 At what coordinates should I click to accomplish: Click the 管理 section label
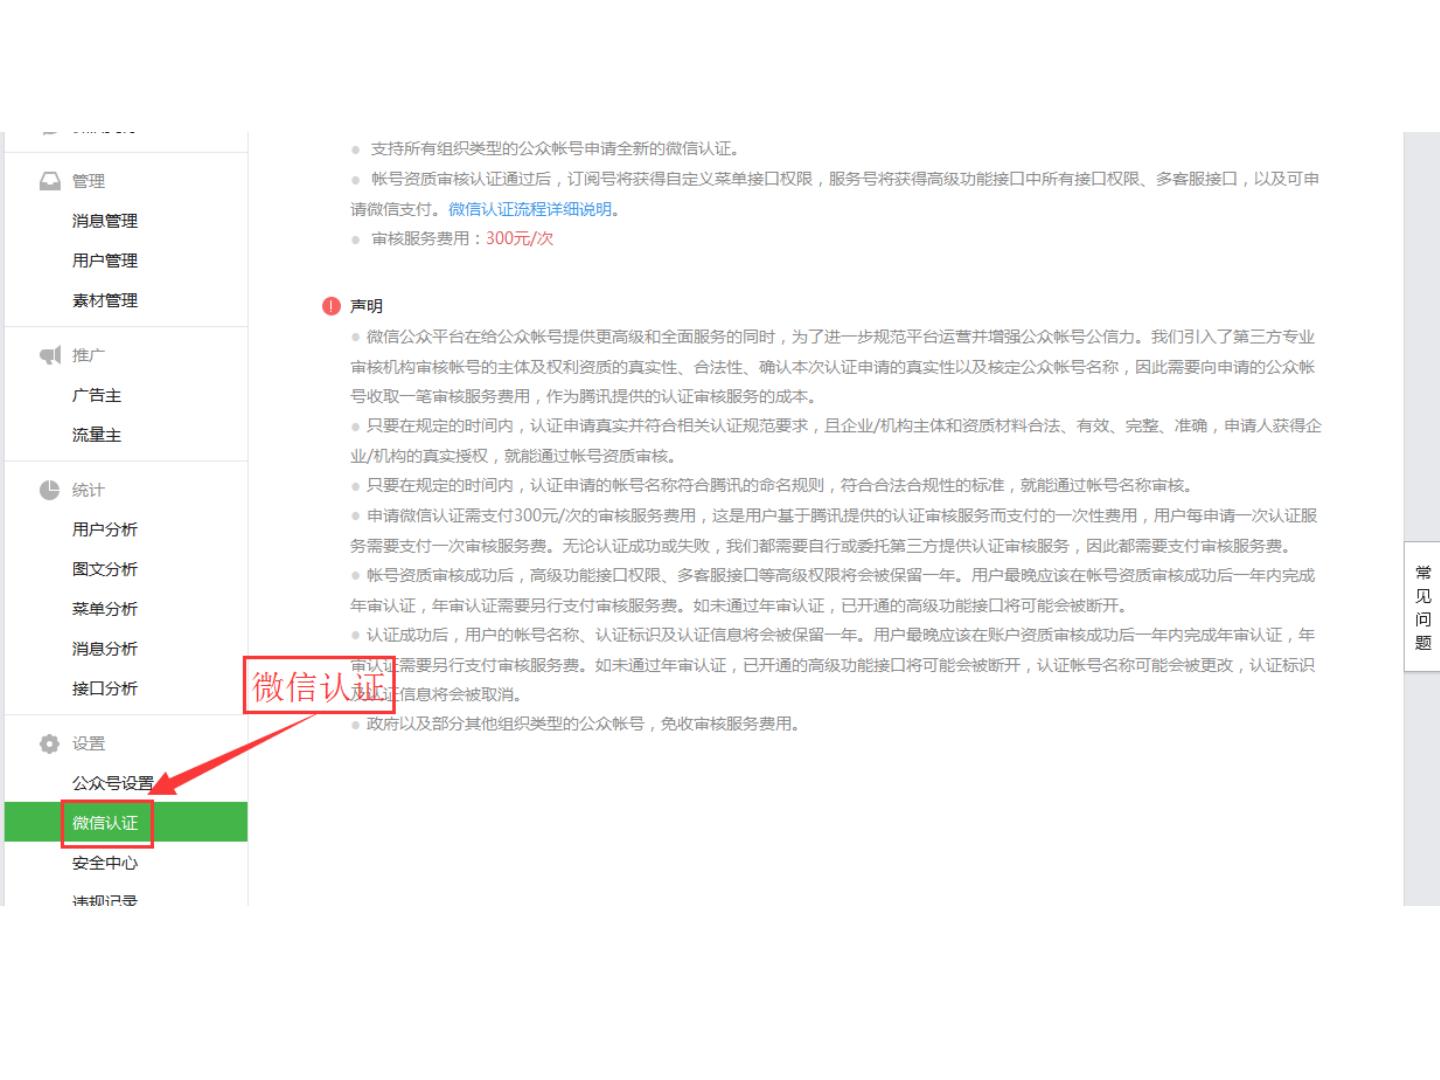tap(88, 181)
